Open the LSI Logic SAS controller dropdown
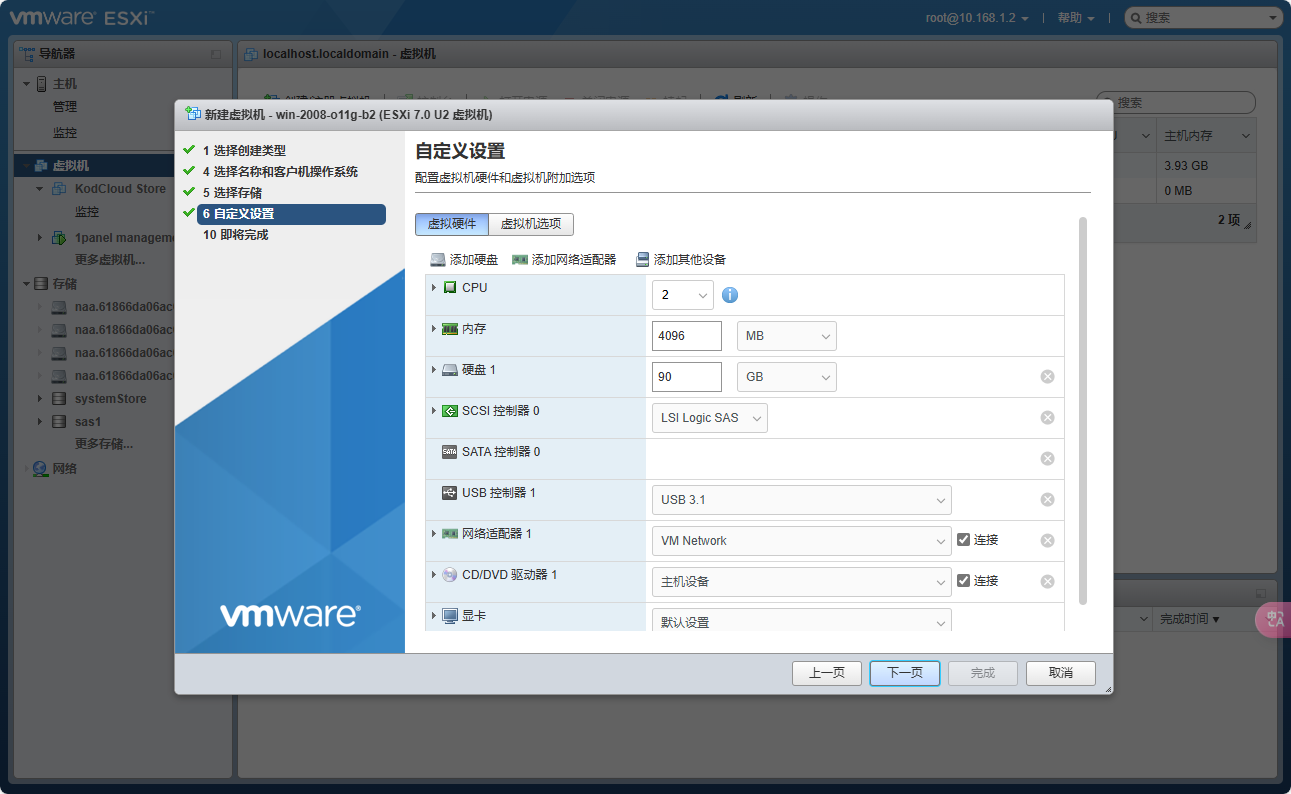 point(710,418)
